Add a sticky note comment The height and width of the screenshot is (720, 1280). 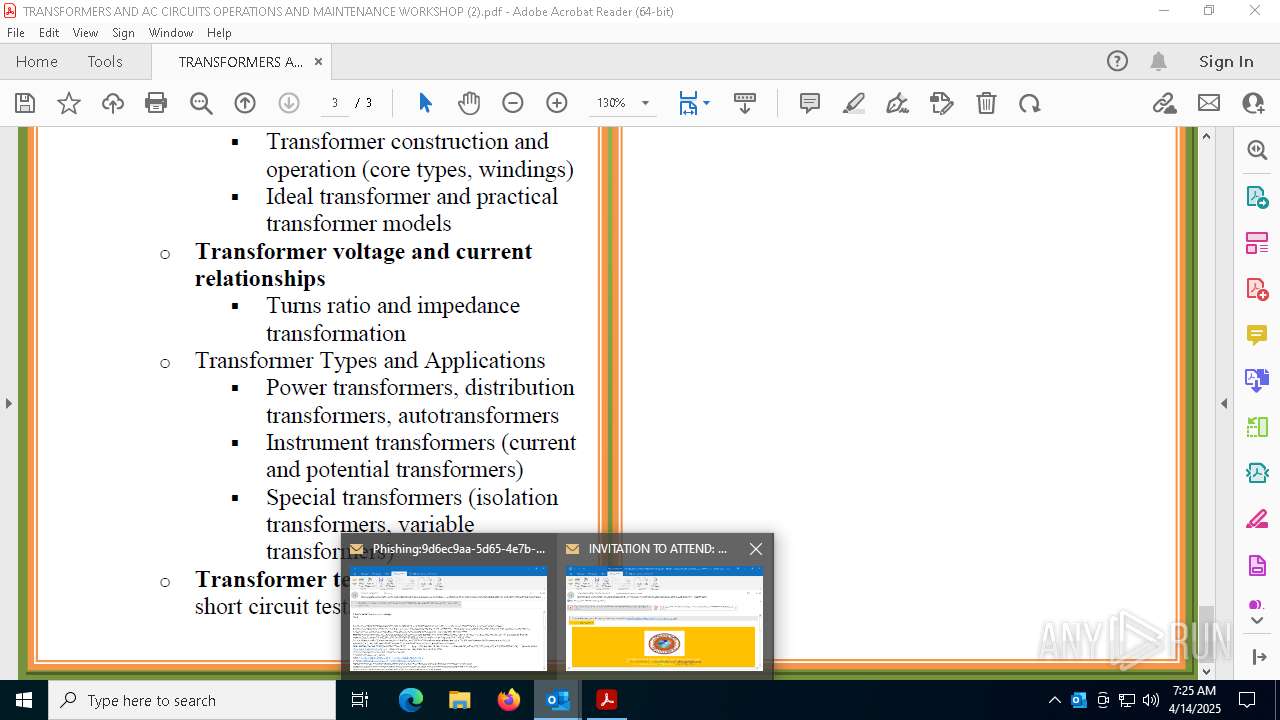coord(810,103)
